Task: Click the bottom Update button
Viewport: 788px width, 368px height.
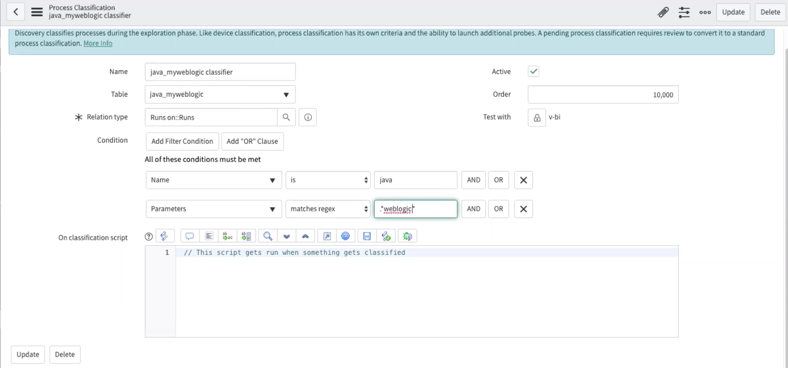Action: point(28,354)
